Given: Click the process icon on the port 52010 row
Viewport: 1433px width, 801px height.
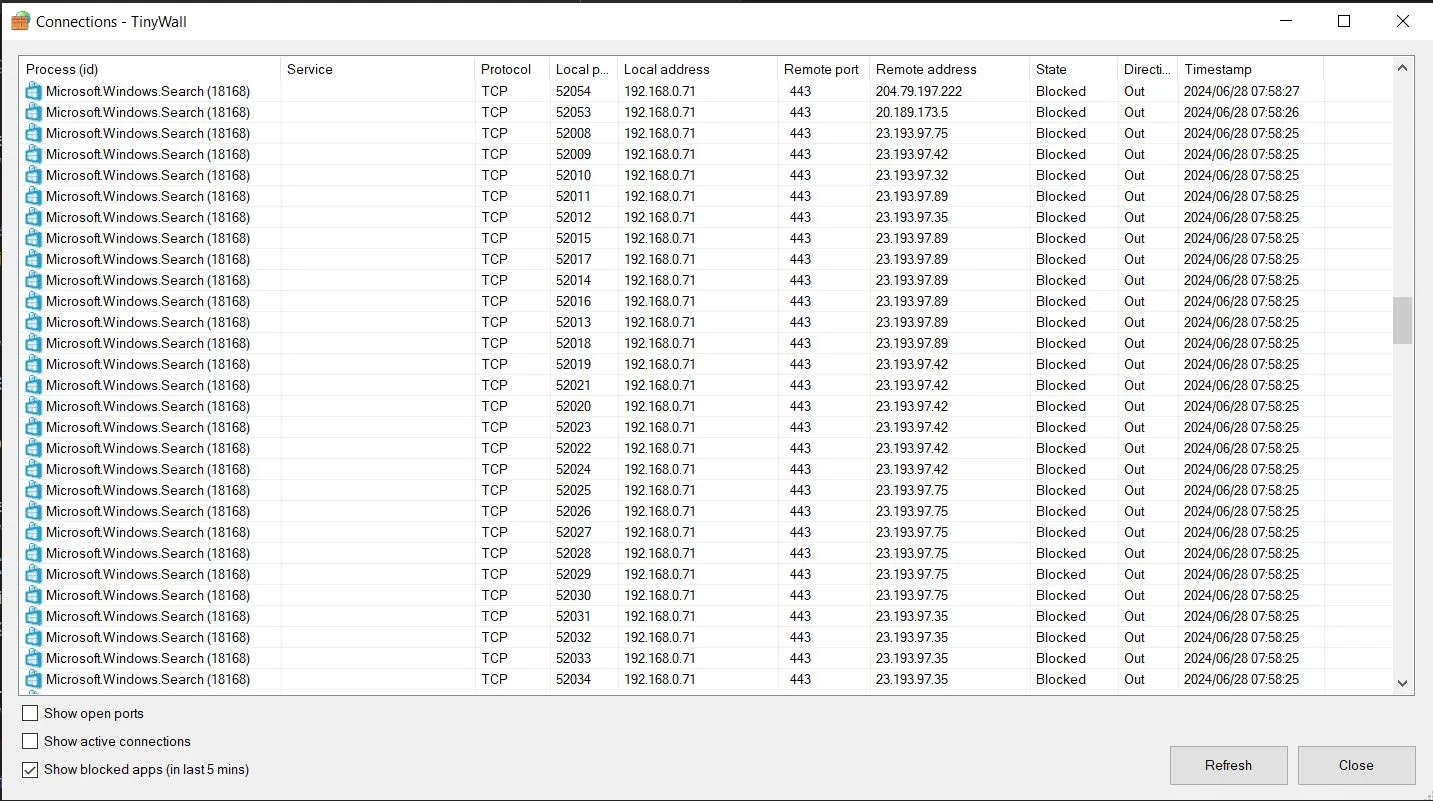Looking at the screenshot, I should point(34,175).
